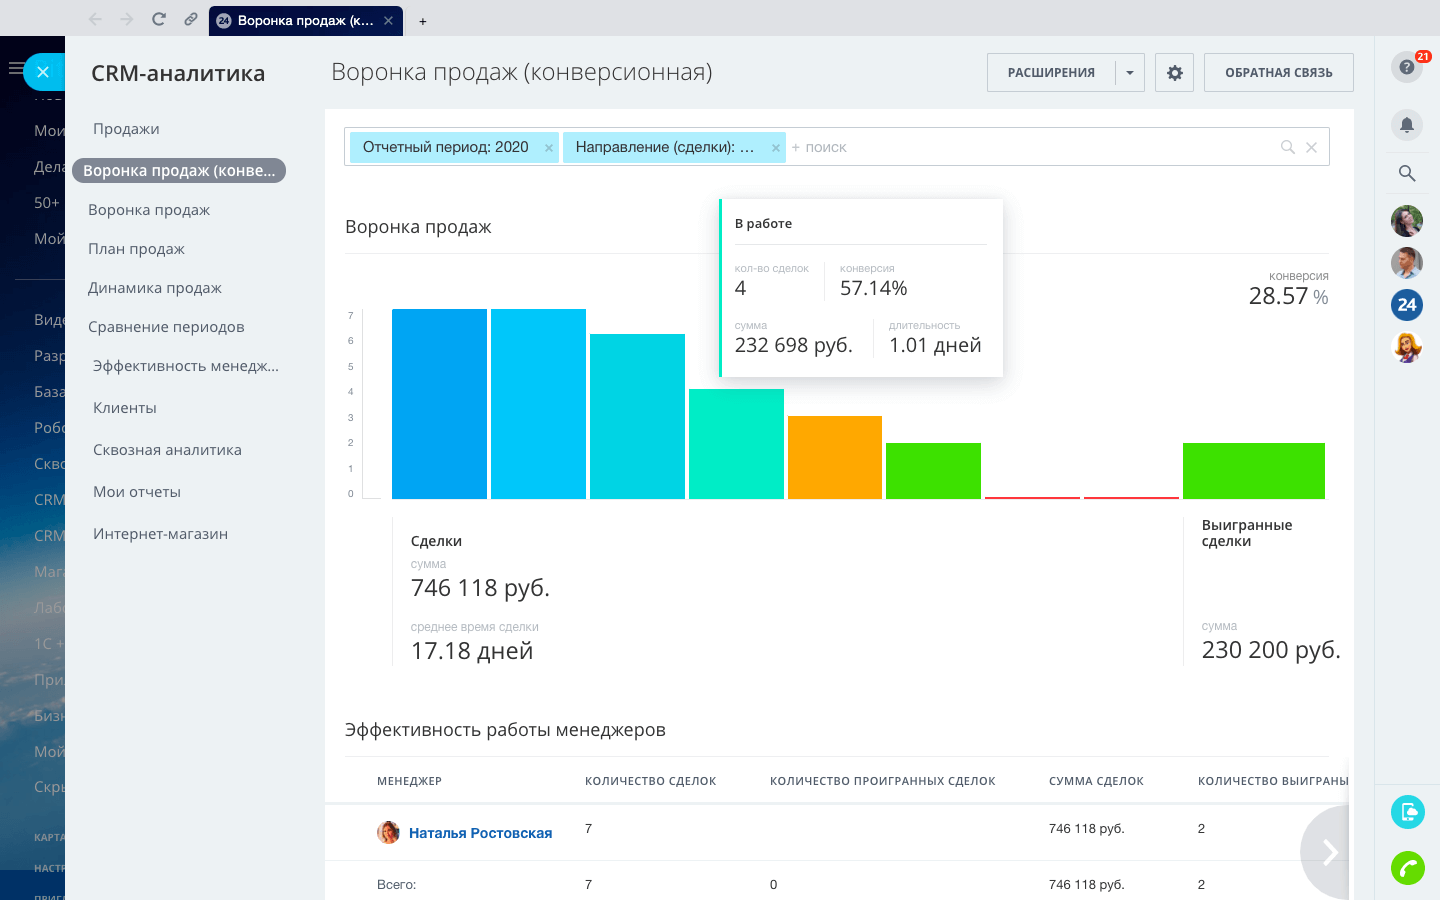Open the Сквозная аналитика section
Screen dimensions: 1440x900
pyautogui.click(x=167, y=450)
